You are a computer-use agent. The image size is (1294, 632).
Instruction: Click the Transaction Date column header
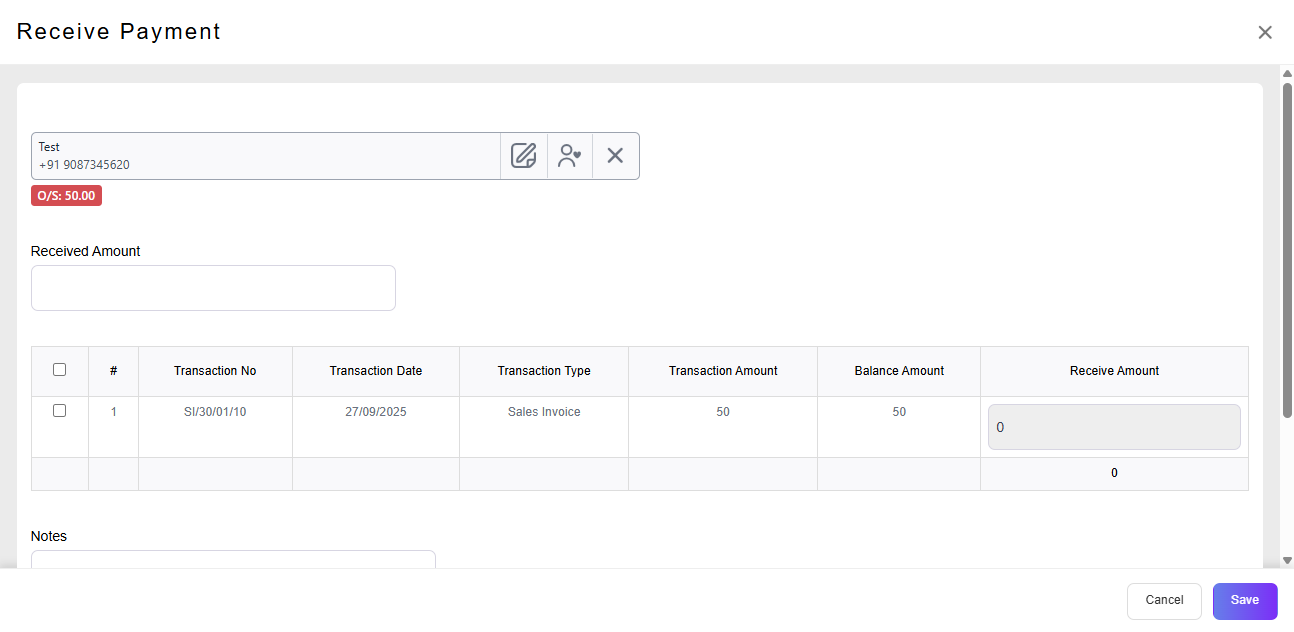(376, 371)
